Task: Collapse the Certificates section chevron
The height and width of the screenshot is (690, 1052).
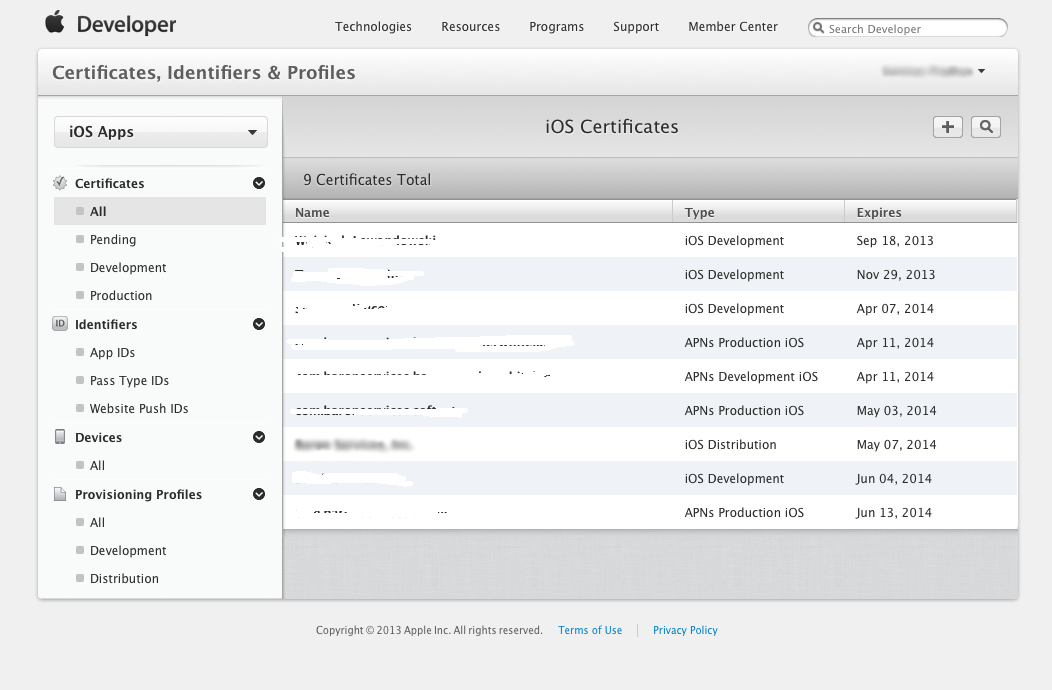Action: pos(259,183)
